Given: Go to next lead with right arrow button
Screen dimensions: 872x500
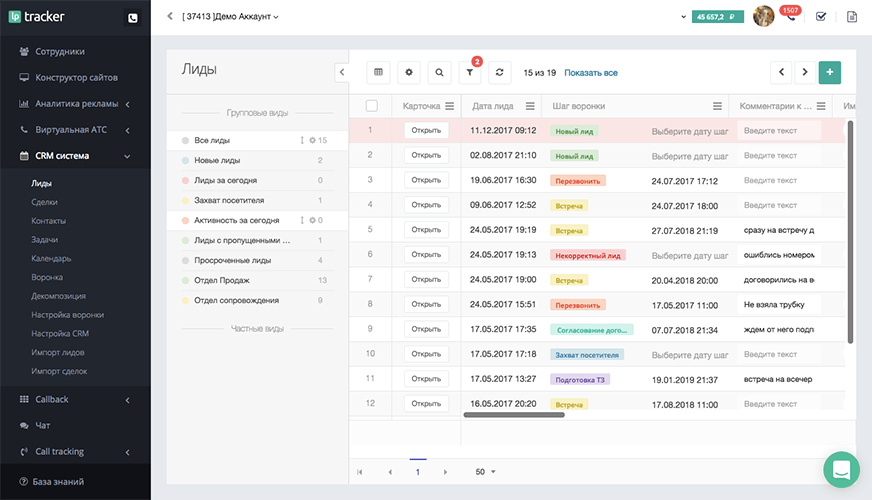Looking at the screenshot, I should tap(805, 72).
